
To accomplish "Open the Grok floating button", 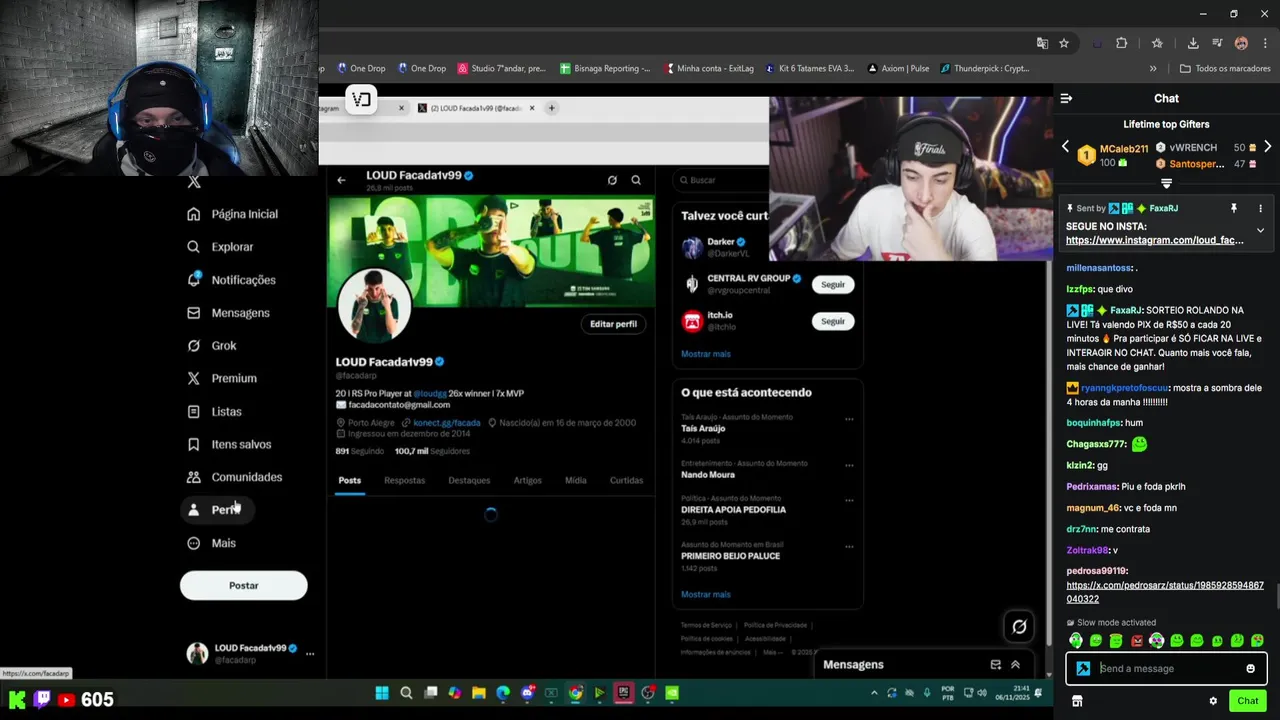I will point(1019,627).
